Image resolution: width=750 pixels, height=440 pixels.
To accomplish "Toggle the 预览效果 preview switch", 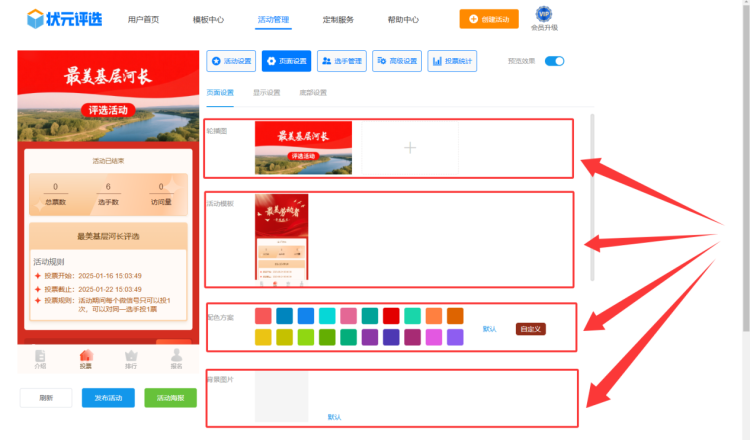I will pyautogui.click(x=554, y=61).
